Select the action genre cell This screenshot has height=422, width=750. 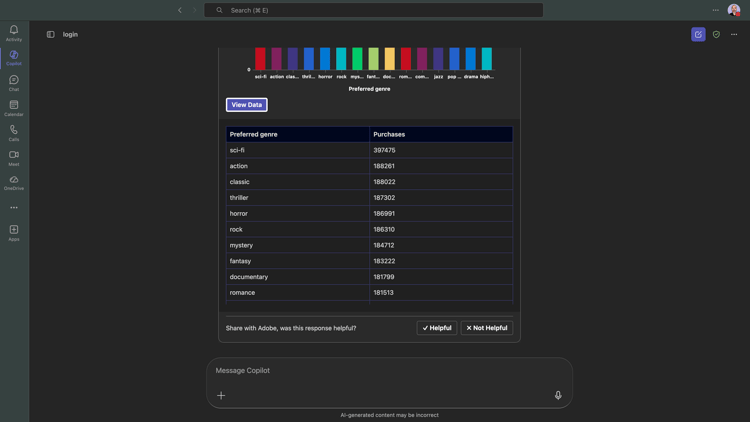tap(298, 166)
